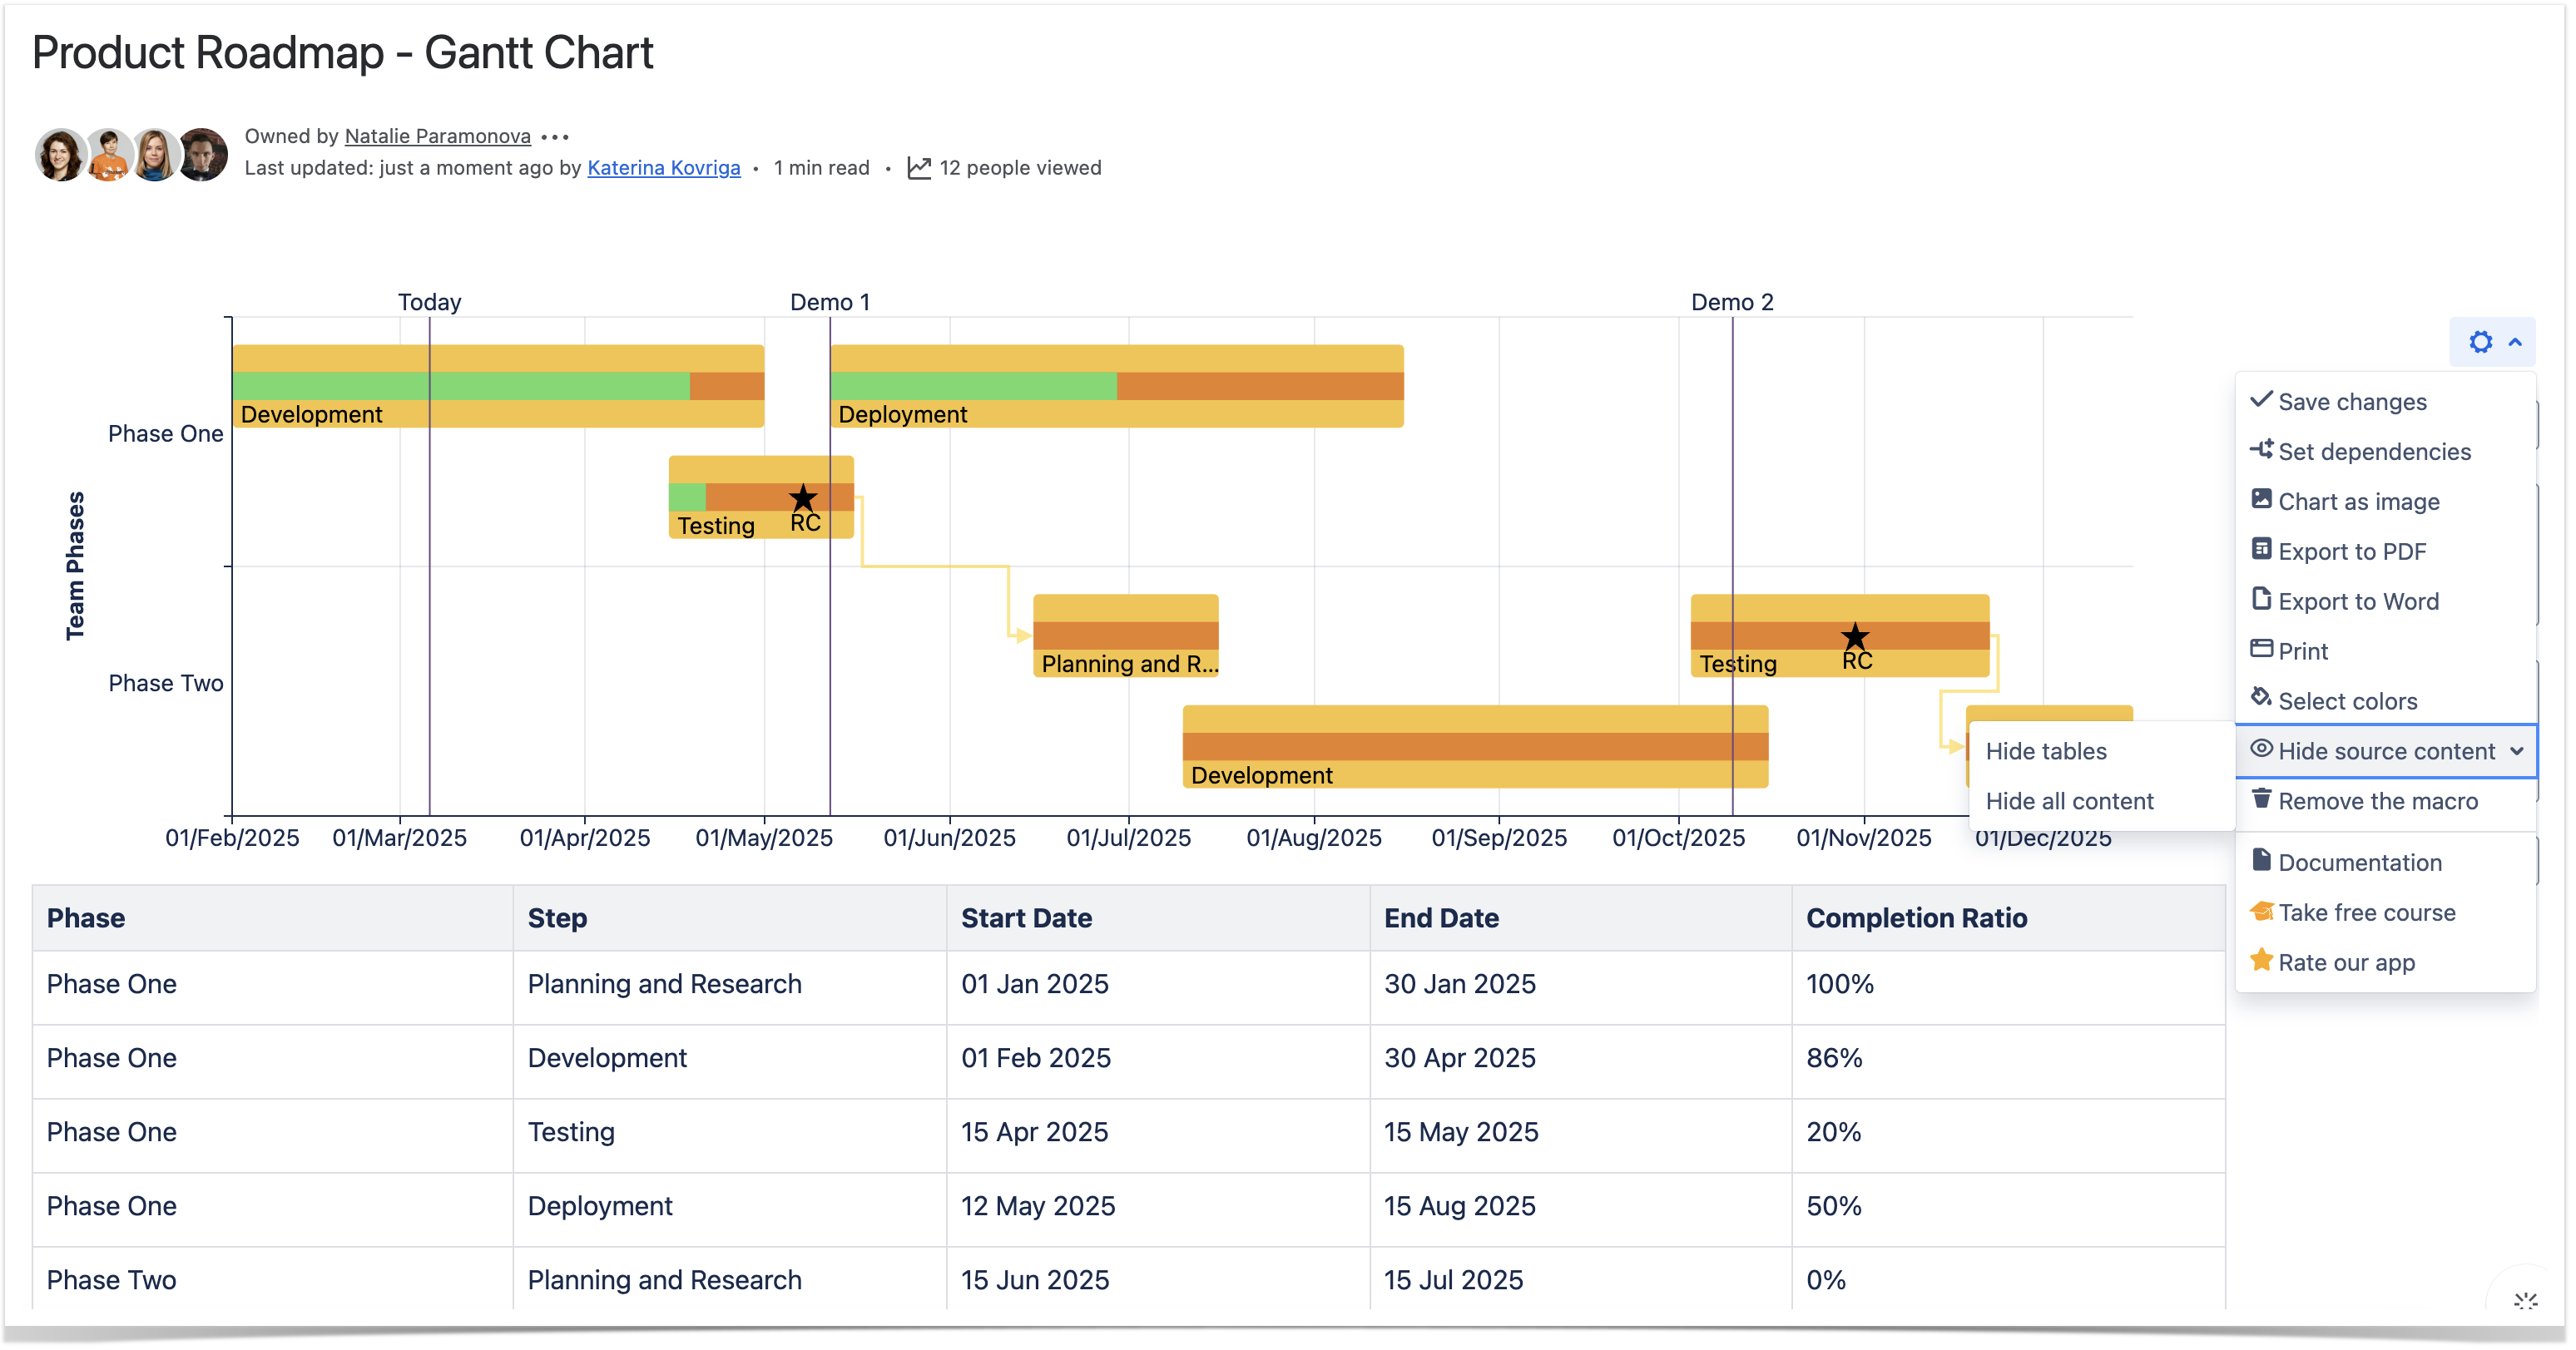This screenshot has width=2576, height=1350.
Task: Expand the Hide source content chevron
Action: [2517, 751]
